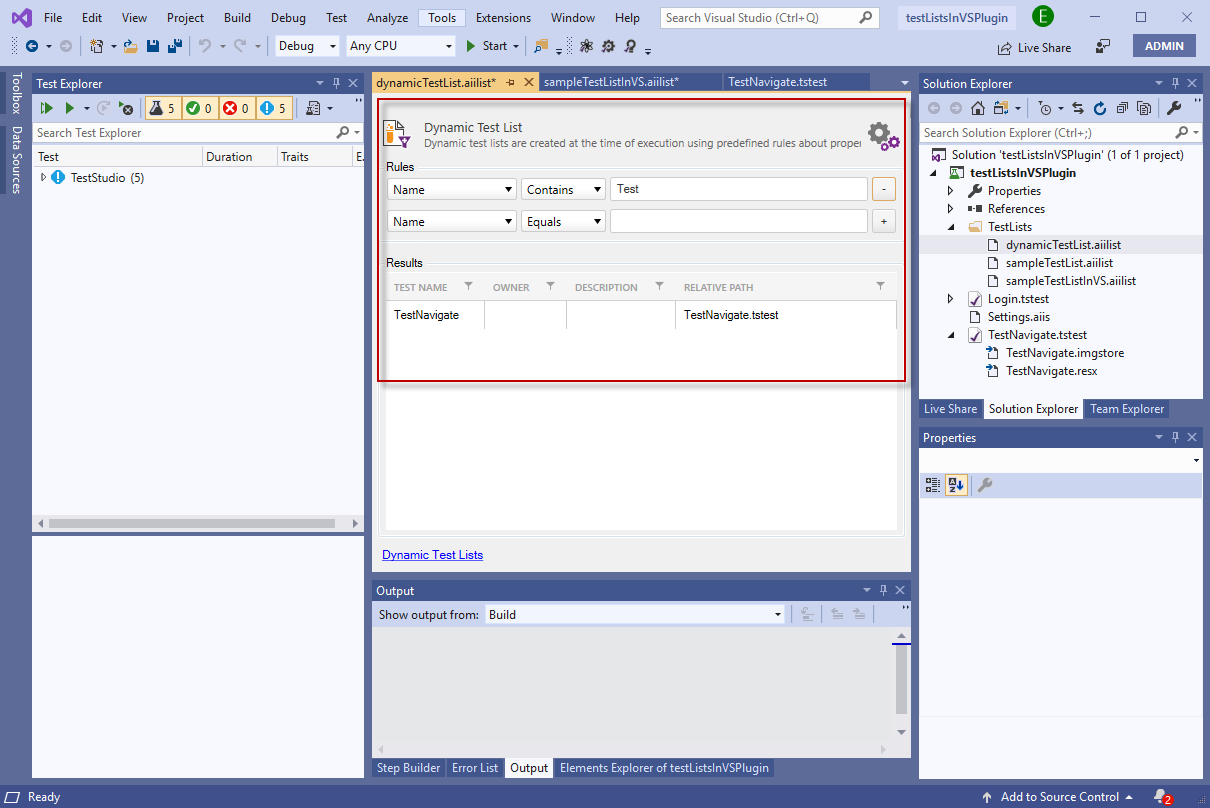
Task: Open the Dynamic Test Lists link
Action: click(x=432, y=555)
